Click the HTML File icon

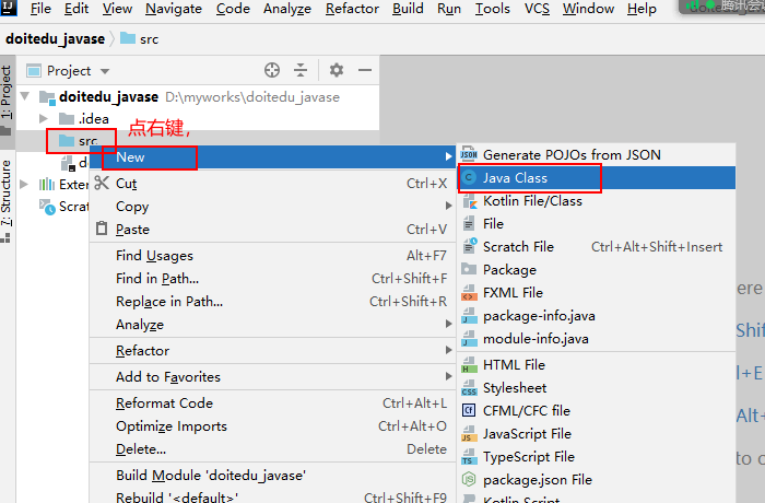click(x=469, y=365)
